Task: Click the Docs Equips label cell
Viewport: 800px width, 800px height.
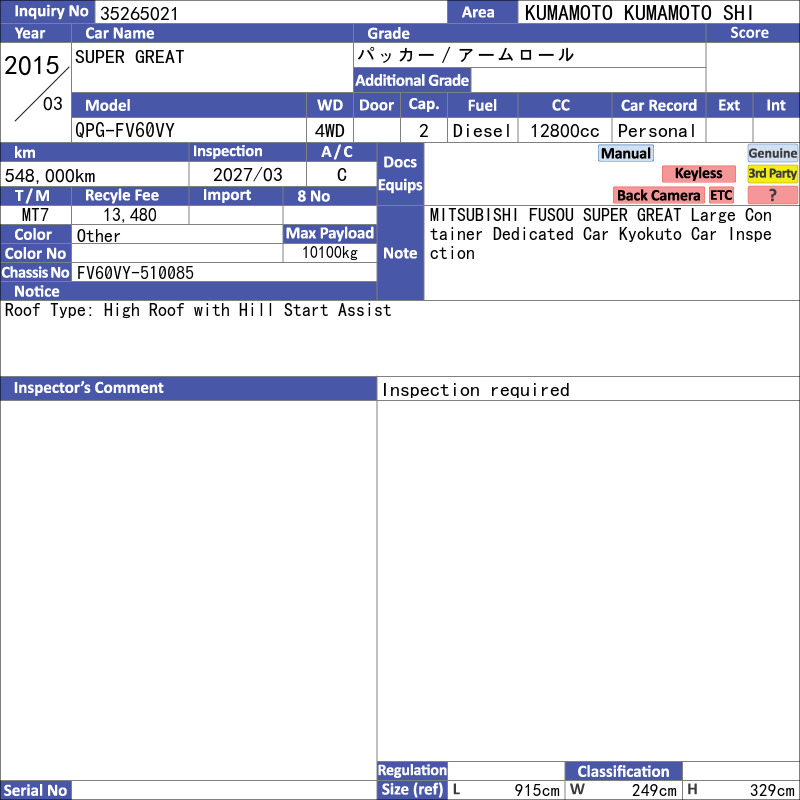Action: [400, 173]
